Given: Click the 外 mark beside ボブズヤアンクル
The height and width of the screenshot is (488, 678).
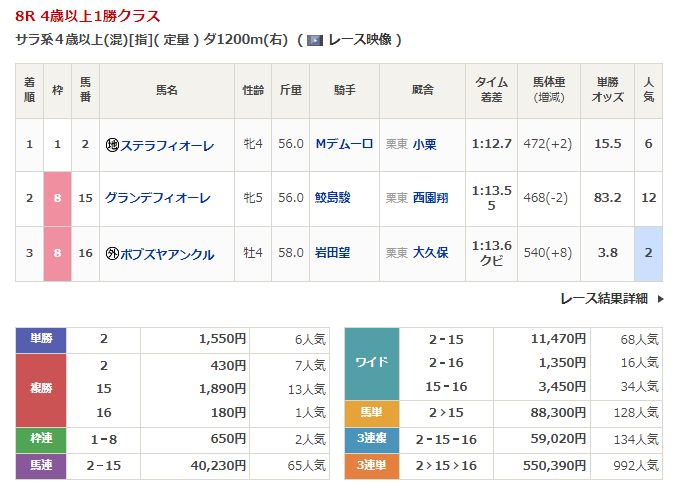Looking at the screenshot, I should point(112,254).
